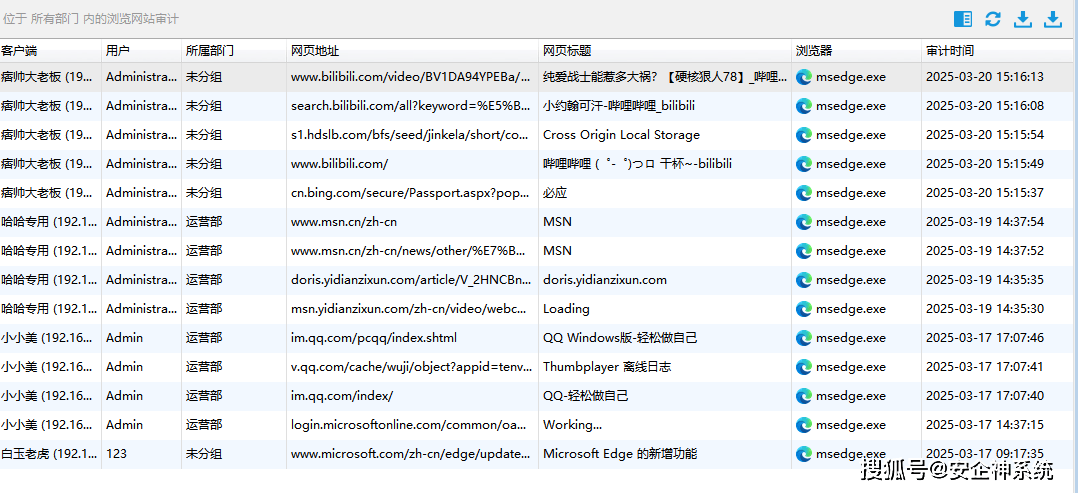
Task: Select audit time 2025-03-19 14:35:30
Action: [x=984, y=309]
